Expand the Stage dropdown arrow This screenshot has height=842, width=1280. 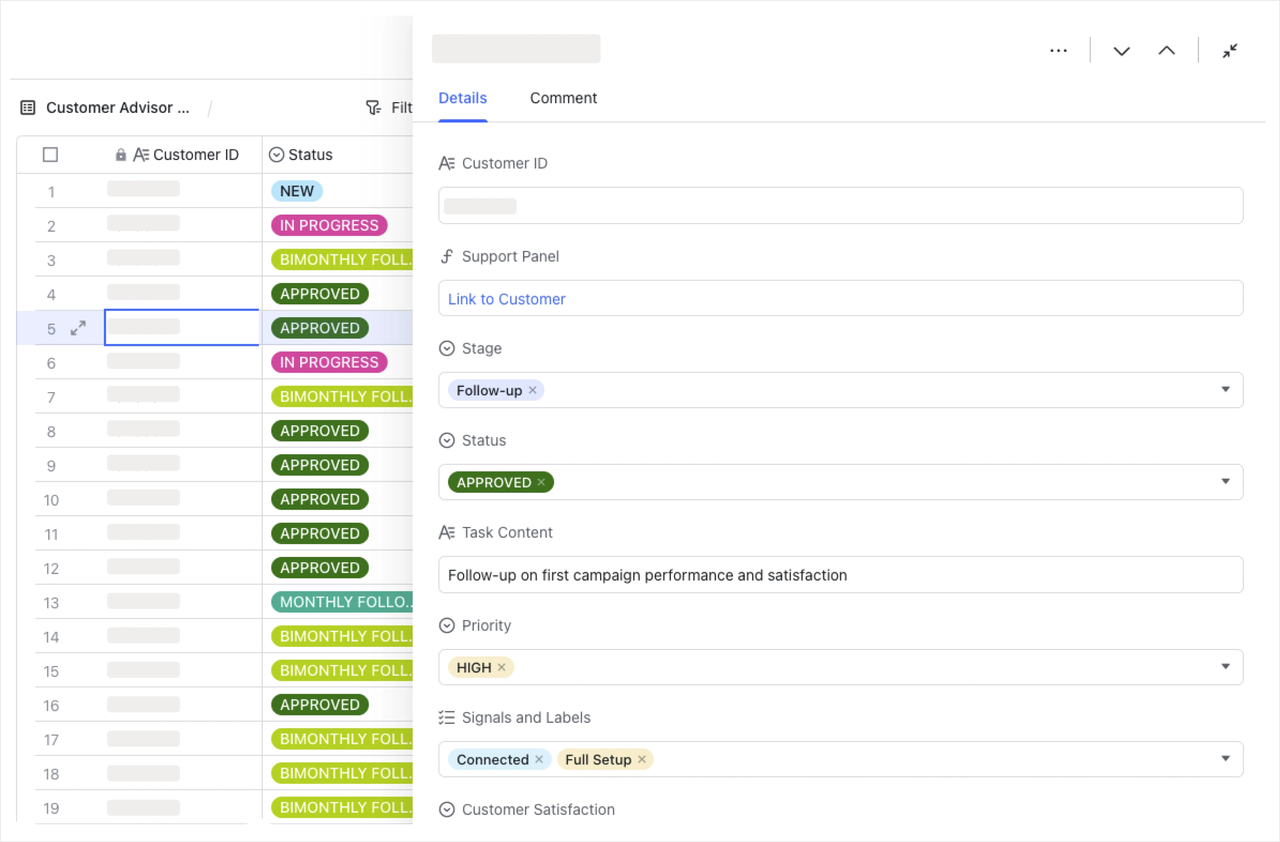1225,390
